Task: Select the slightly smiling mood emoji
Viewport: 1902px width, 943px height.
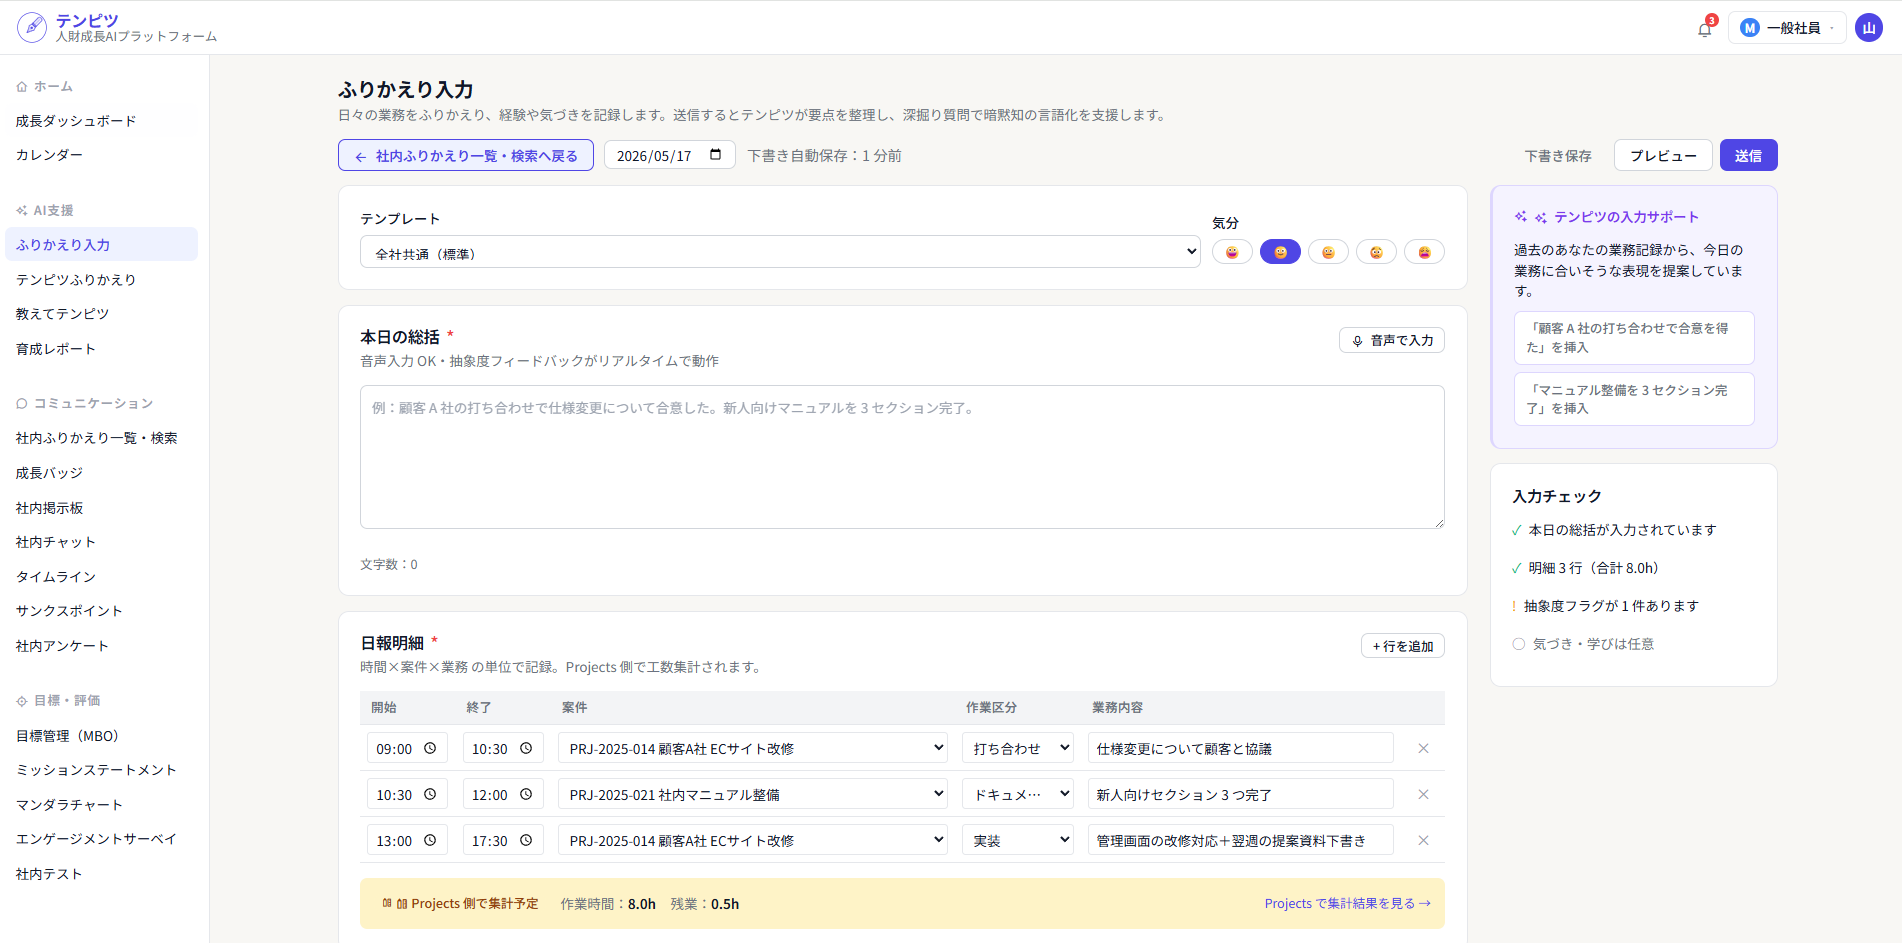Action: [x=1280, y=252]
